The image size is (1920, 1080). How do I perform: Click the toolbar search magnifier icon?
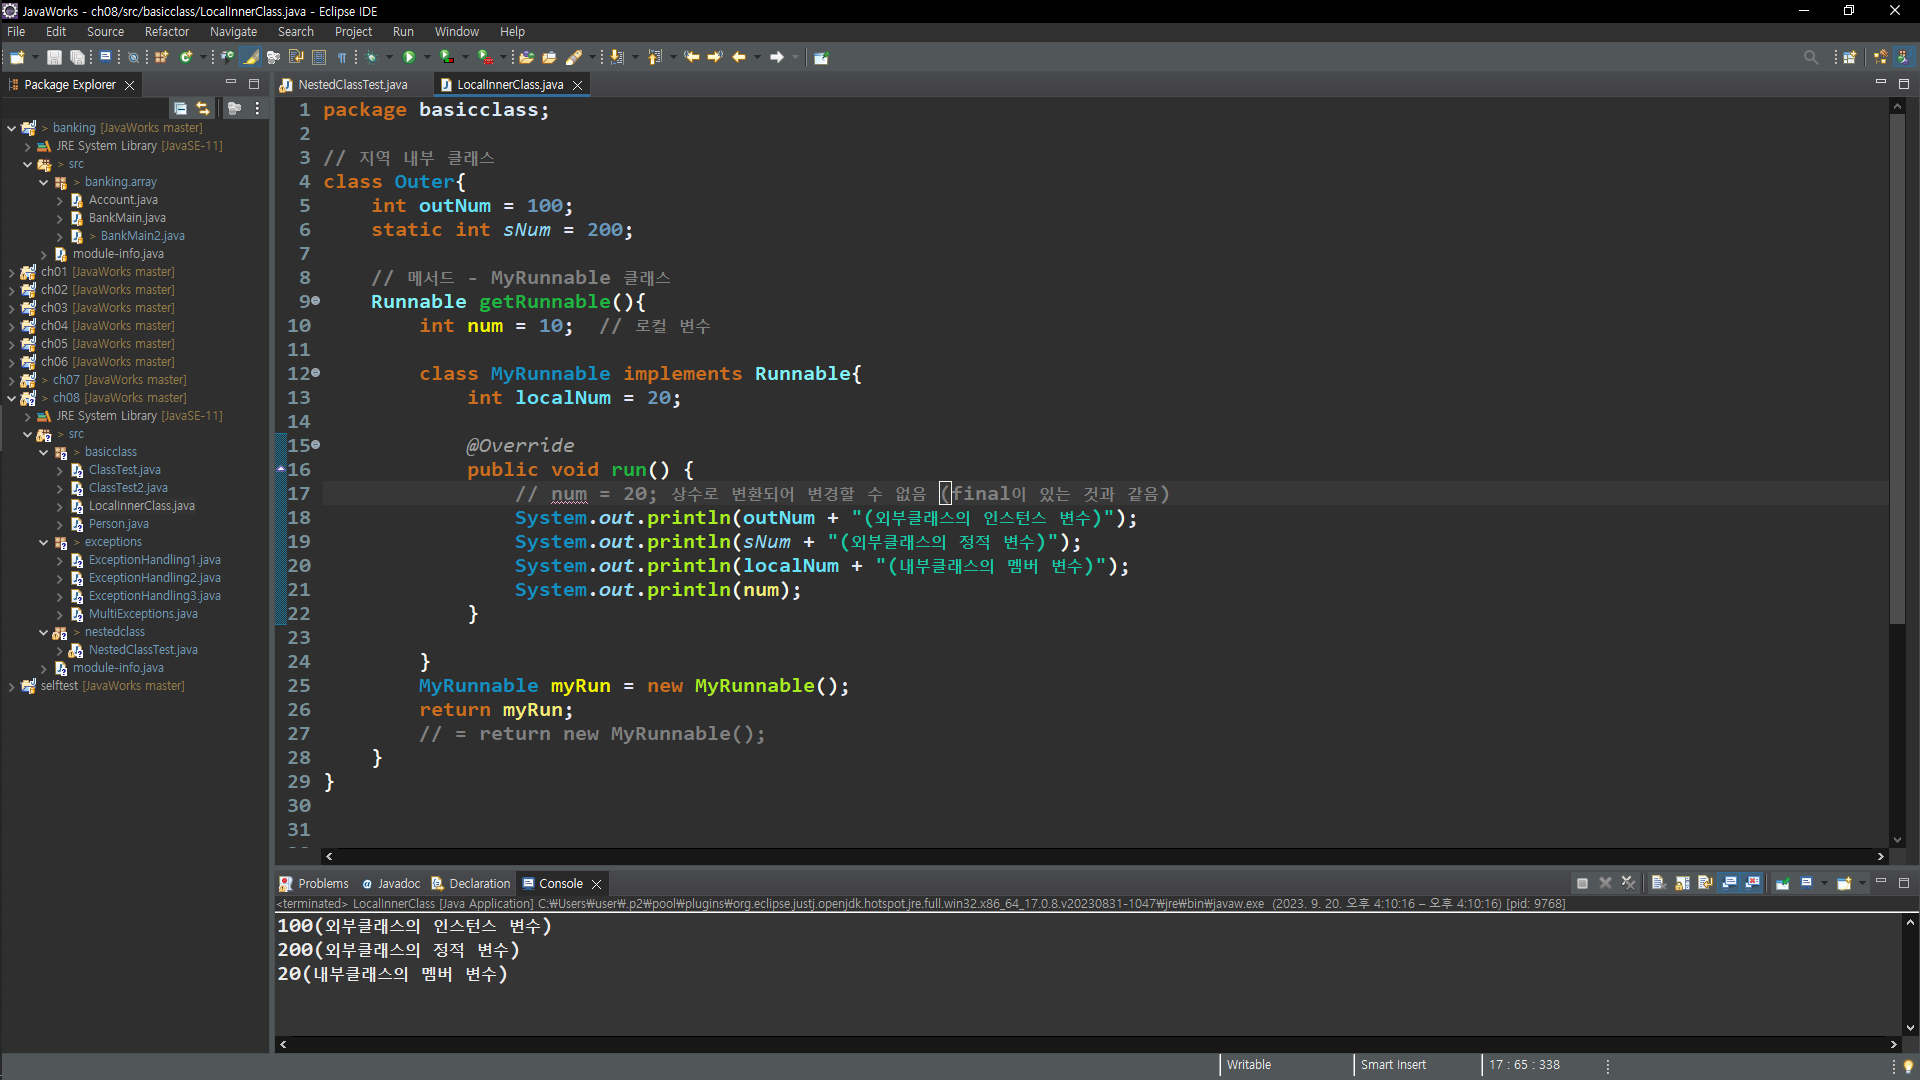coord(1810,57)
